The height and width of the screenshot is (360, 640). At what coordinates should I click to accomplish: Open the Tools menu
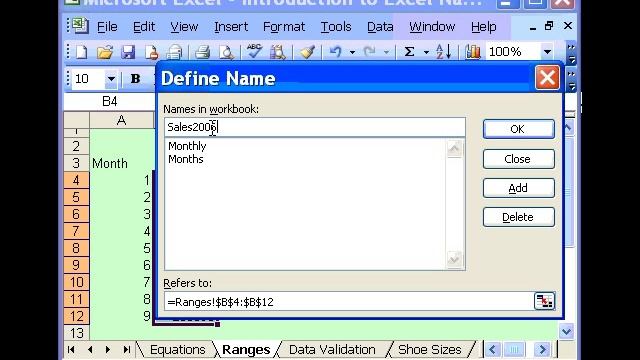click(336, 27)
